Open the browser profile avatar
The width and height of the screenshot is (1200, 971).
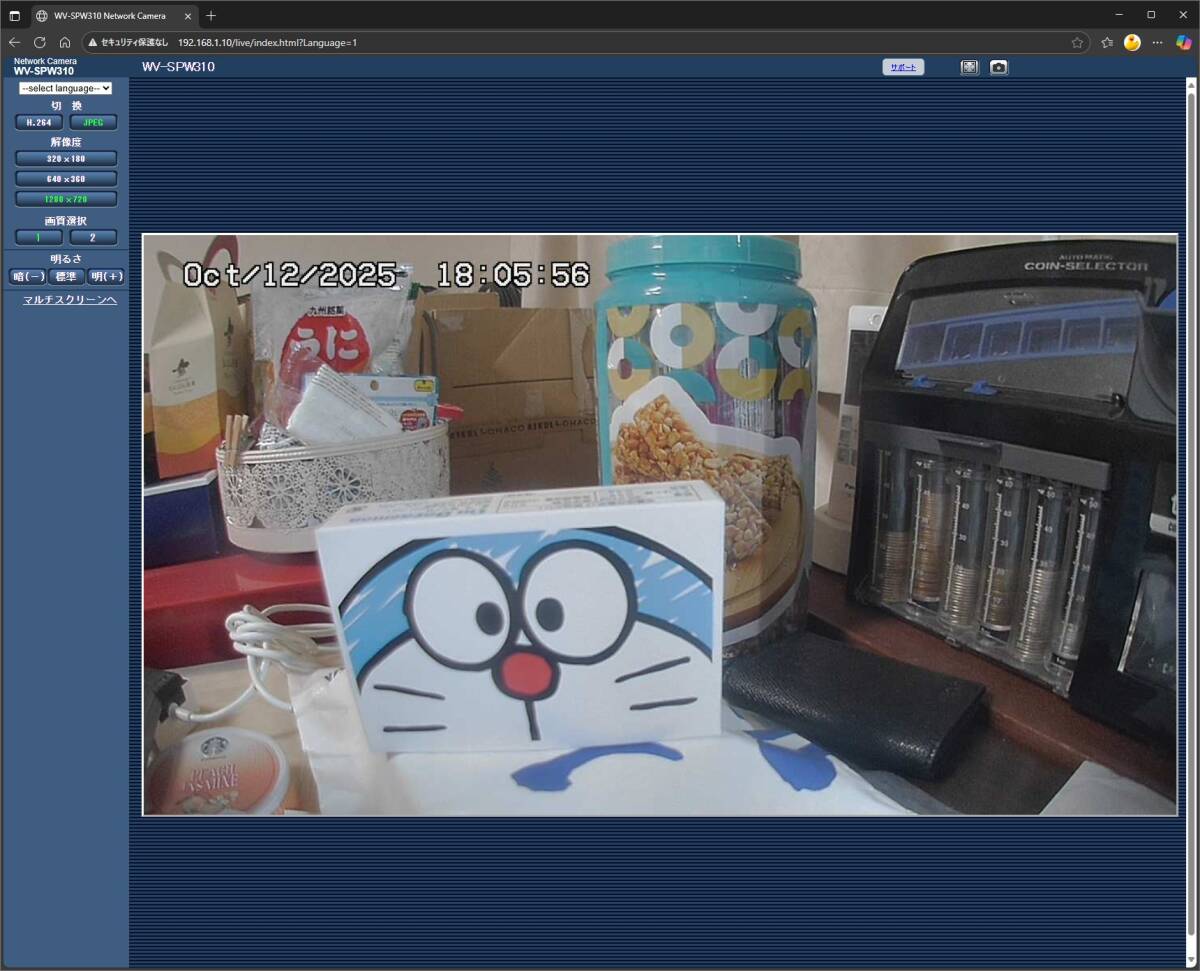1132,42
